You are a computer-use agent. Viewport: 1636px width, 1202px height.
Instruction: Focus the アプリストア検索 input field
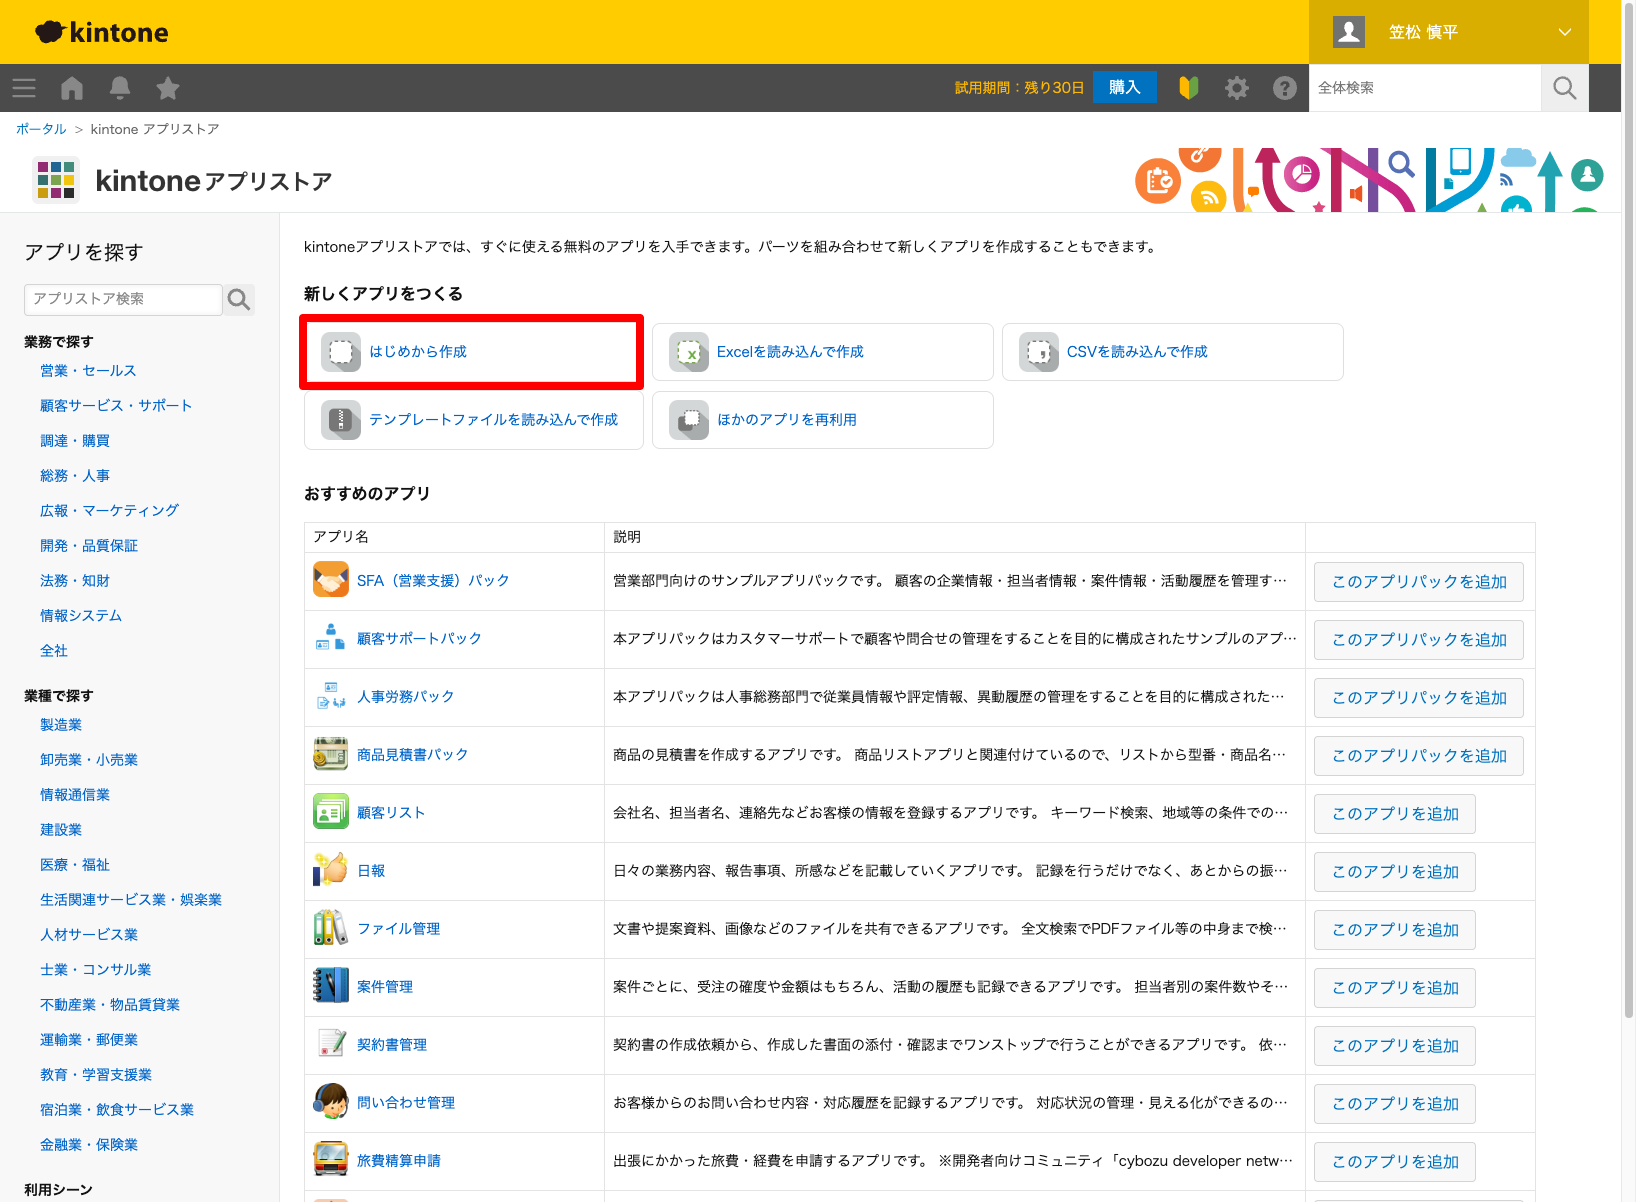(x=122, y=299)
